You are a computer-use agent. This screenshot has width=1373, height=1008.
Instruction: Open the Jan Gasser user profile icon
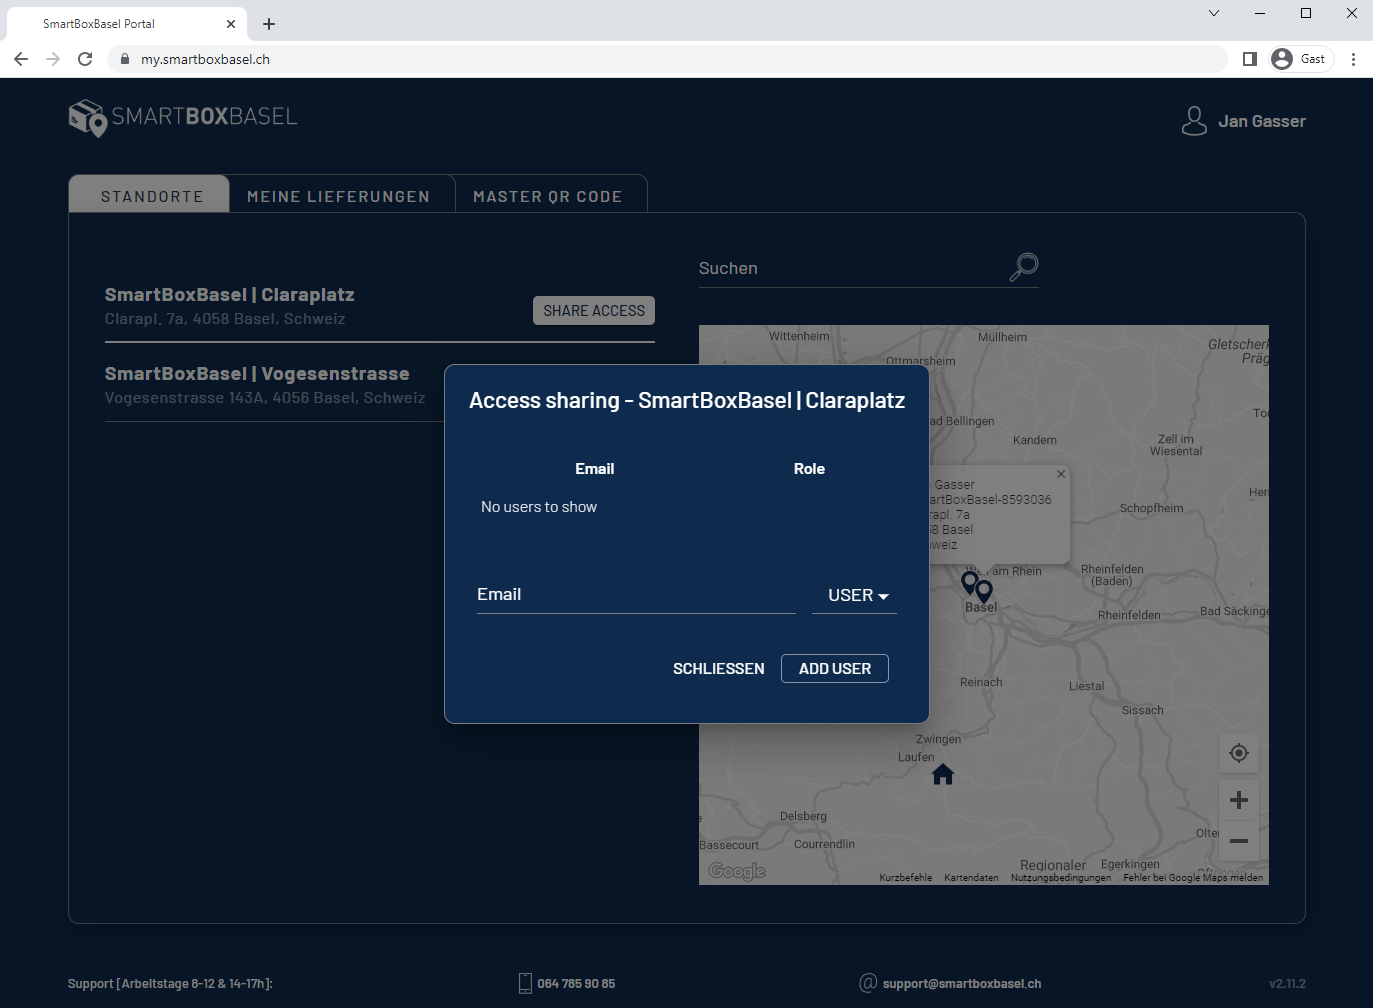click(1194, 121)
